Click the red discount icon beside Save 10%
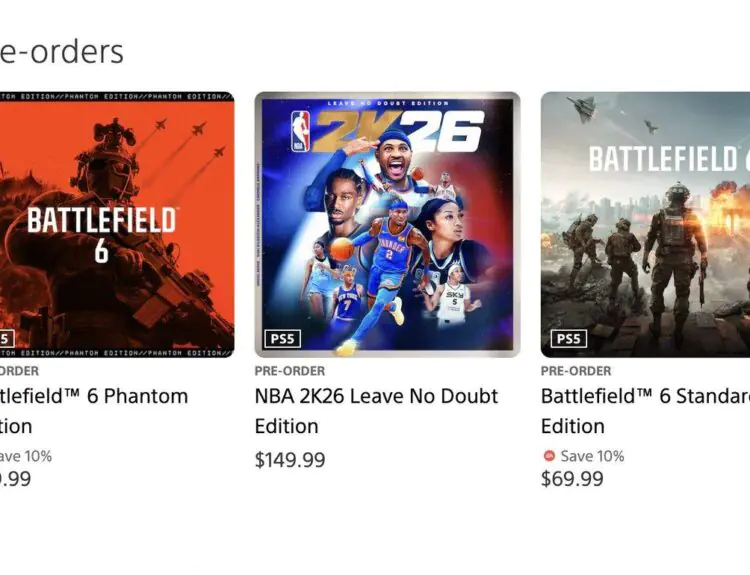Image resolution: width=750 pixels, height=575 pixels. point(548,456)
